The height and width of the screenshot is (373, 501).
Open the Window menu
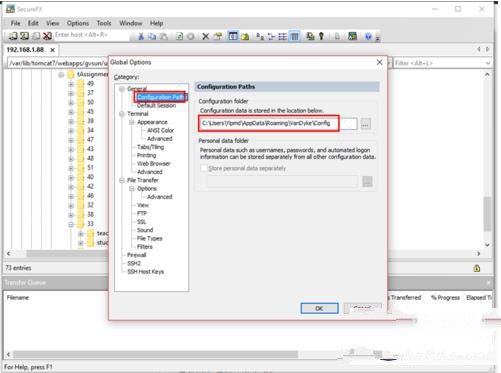click(x=131, y=23)
